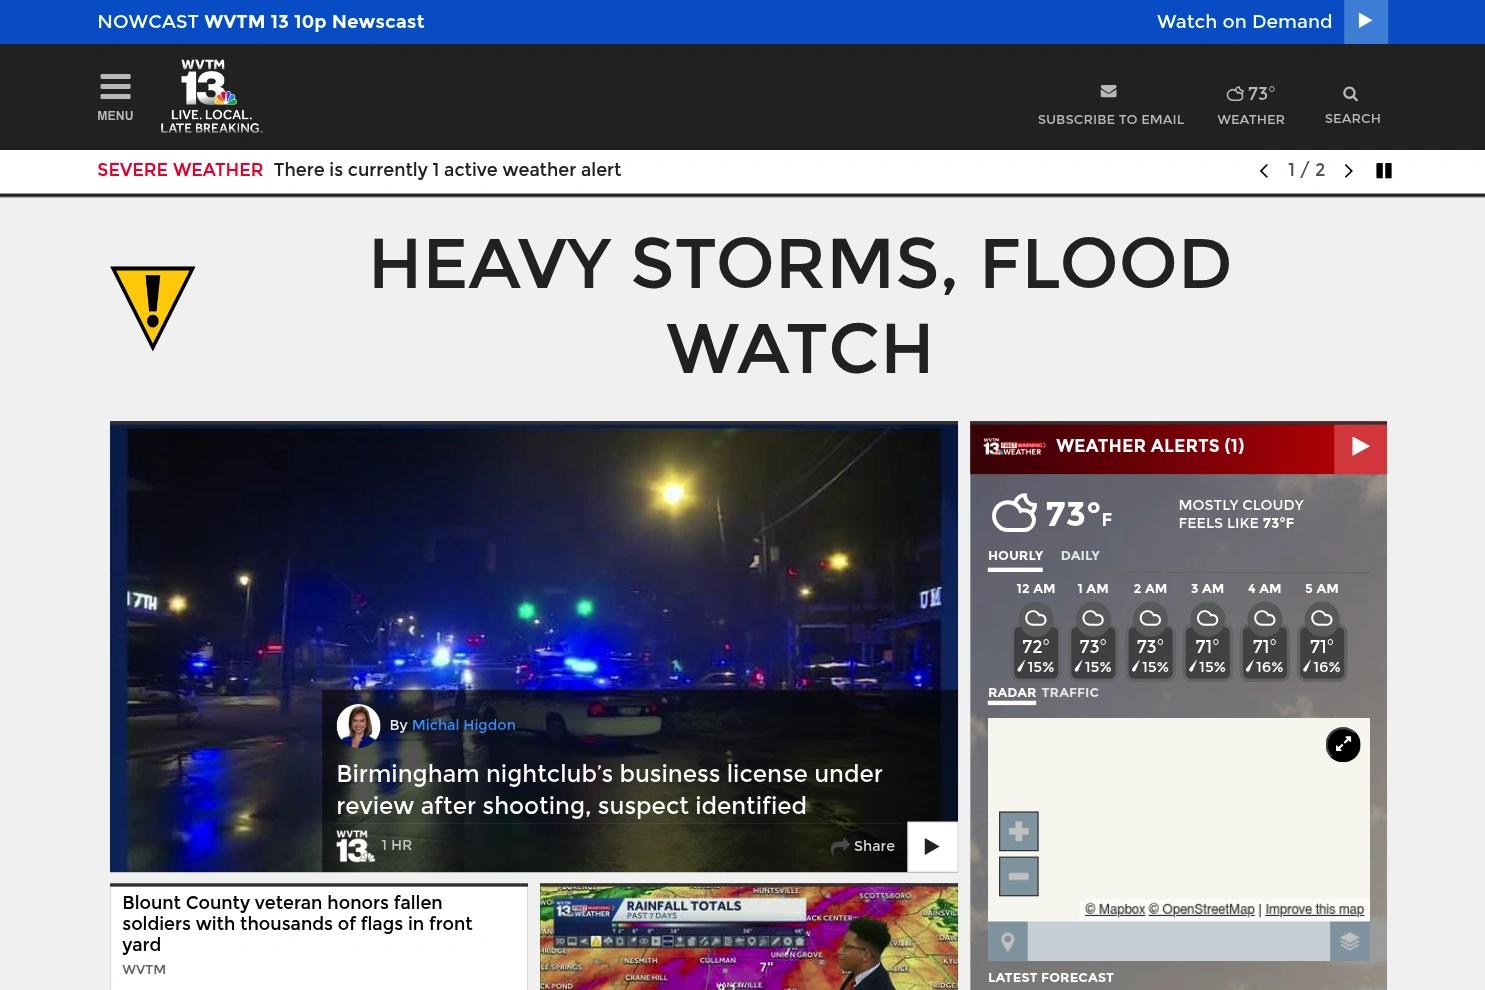Select the Traffic tab
Image resolution: width=1485 pixels, height=990 pixels.
tap(1070, 692)
